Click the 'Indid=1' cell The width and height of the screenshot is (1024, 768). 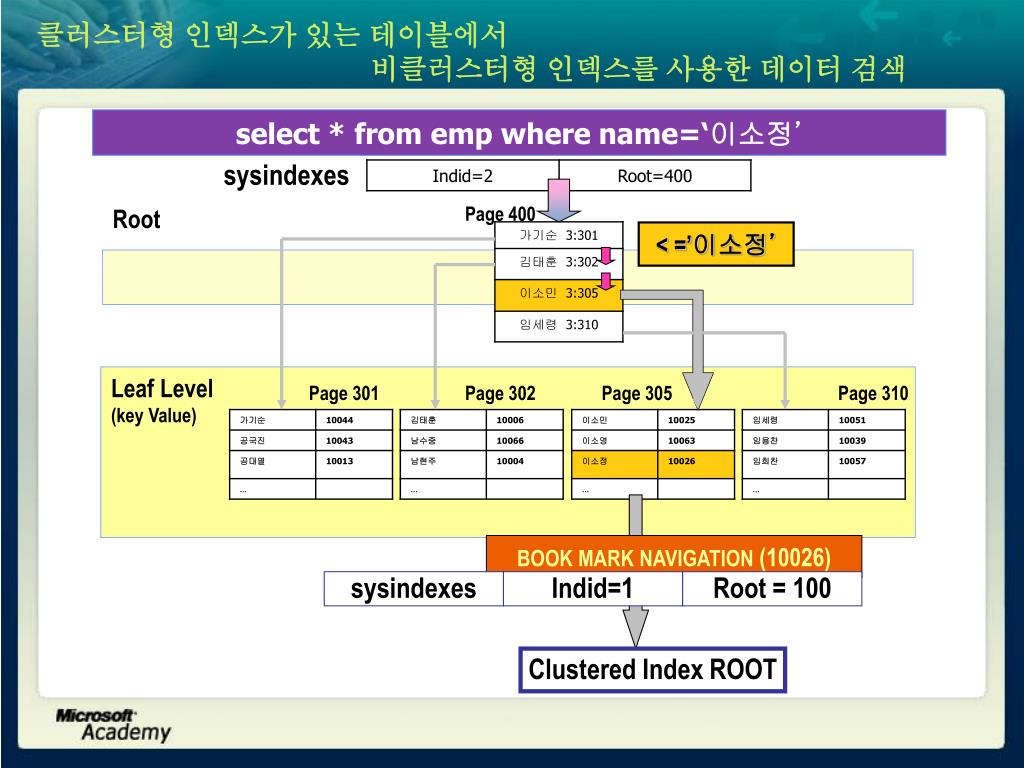pos(592,588)
